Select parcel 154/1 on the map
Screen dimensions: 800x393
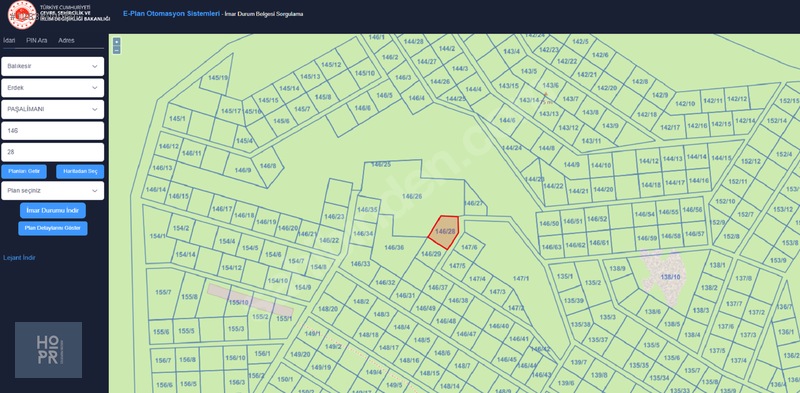pyautogui.click(x=157, y=236)
